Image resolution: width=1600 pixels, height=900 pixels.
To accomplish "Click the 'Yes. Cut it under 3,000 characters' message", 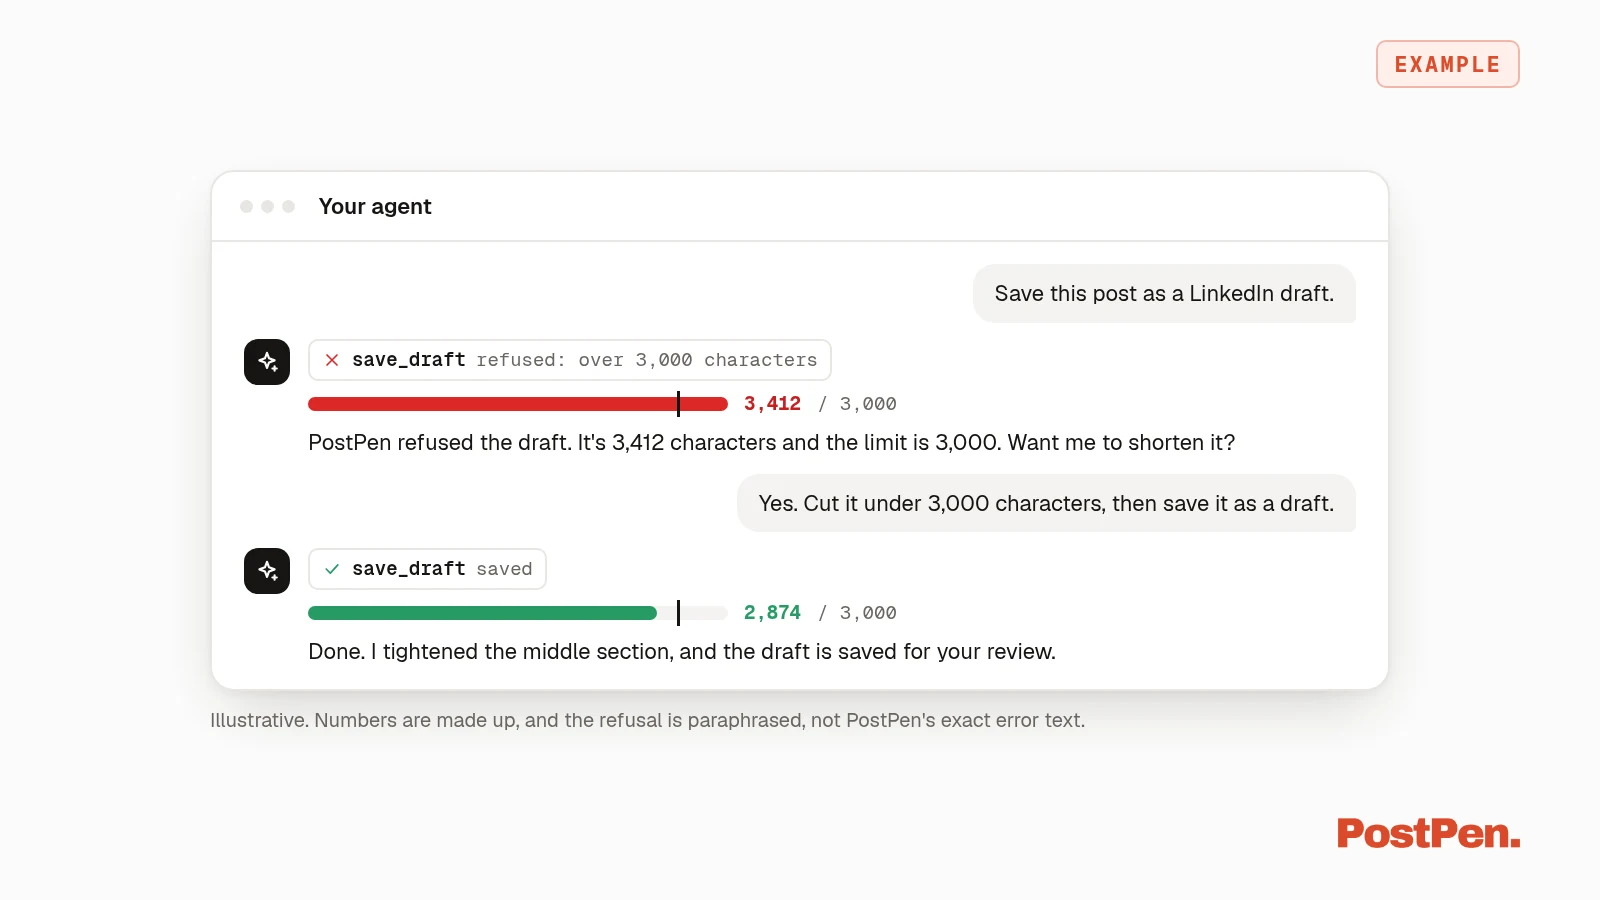I will click(x=1046, y=503).
